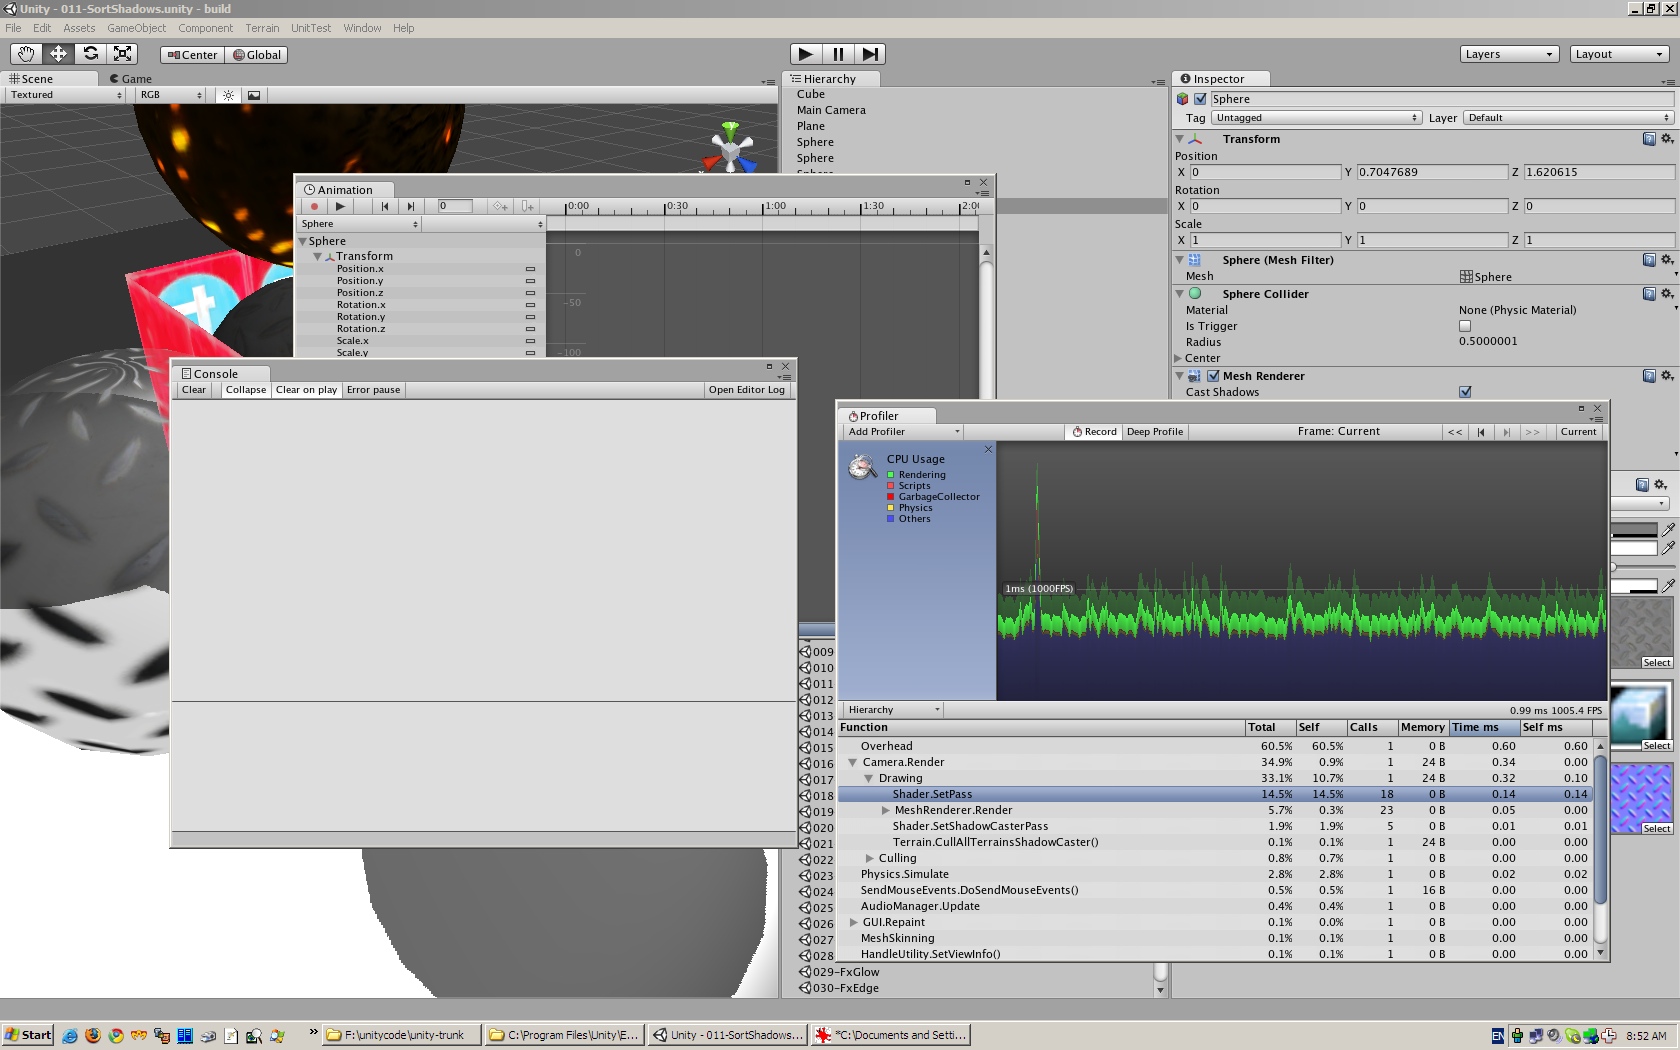
Task: Open Layers dropdown
Action: 1509,54
